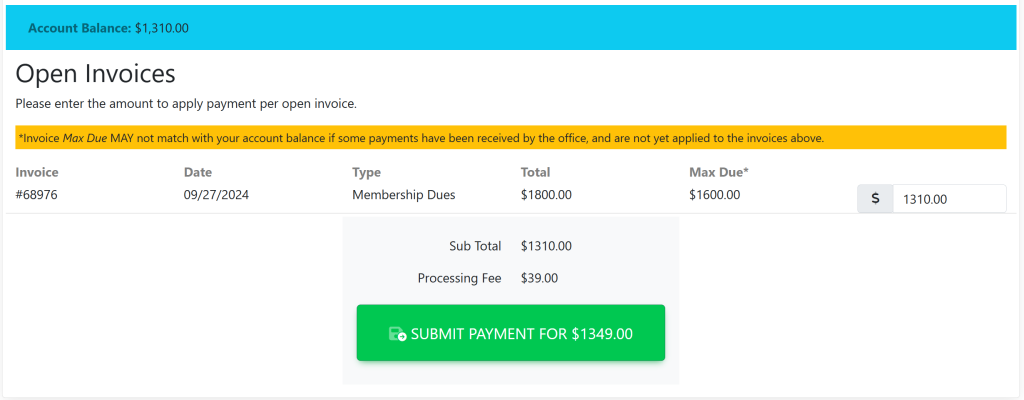The image size is (1024, 400).
Task: Click the invoice date 09/27/2024
Action: click(216, 195)
